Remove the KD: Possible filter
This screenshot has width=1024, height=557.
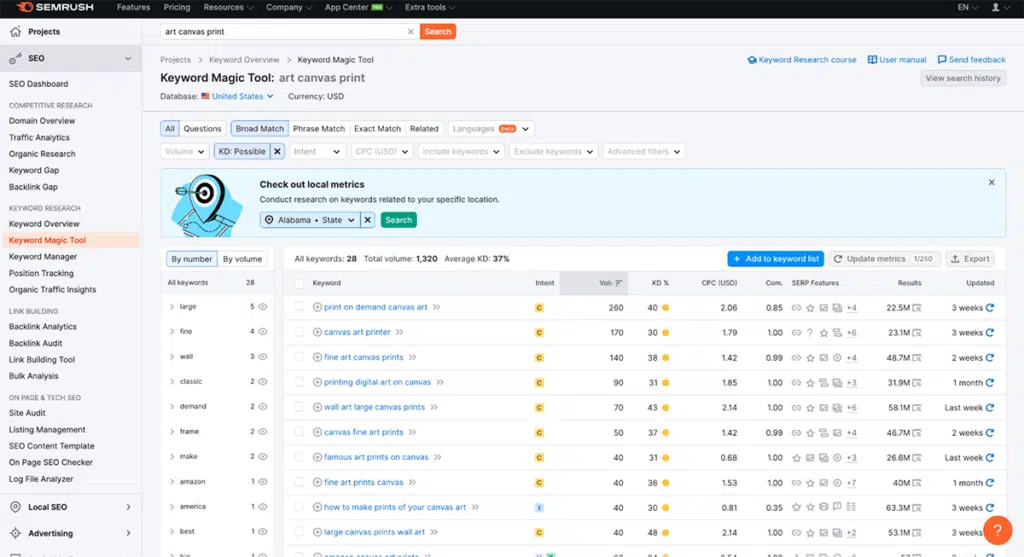click(278, 151)
